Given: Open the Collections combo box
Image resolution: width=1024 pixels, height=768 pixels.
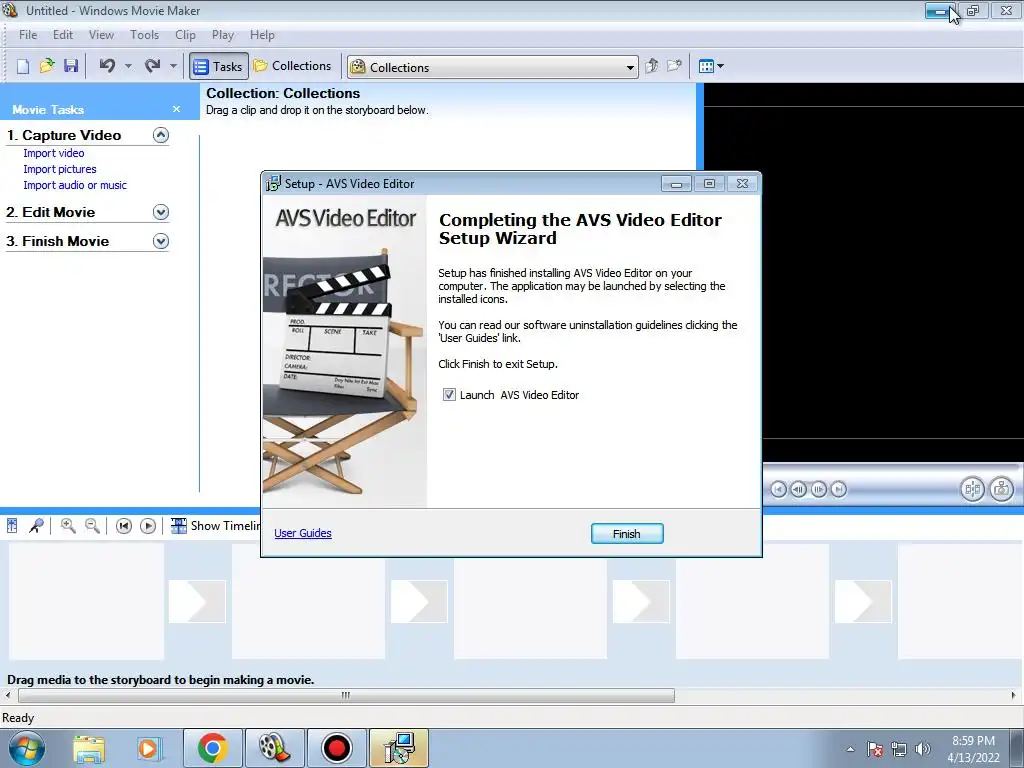Looking at the screenshot, I should [492, 67].
